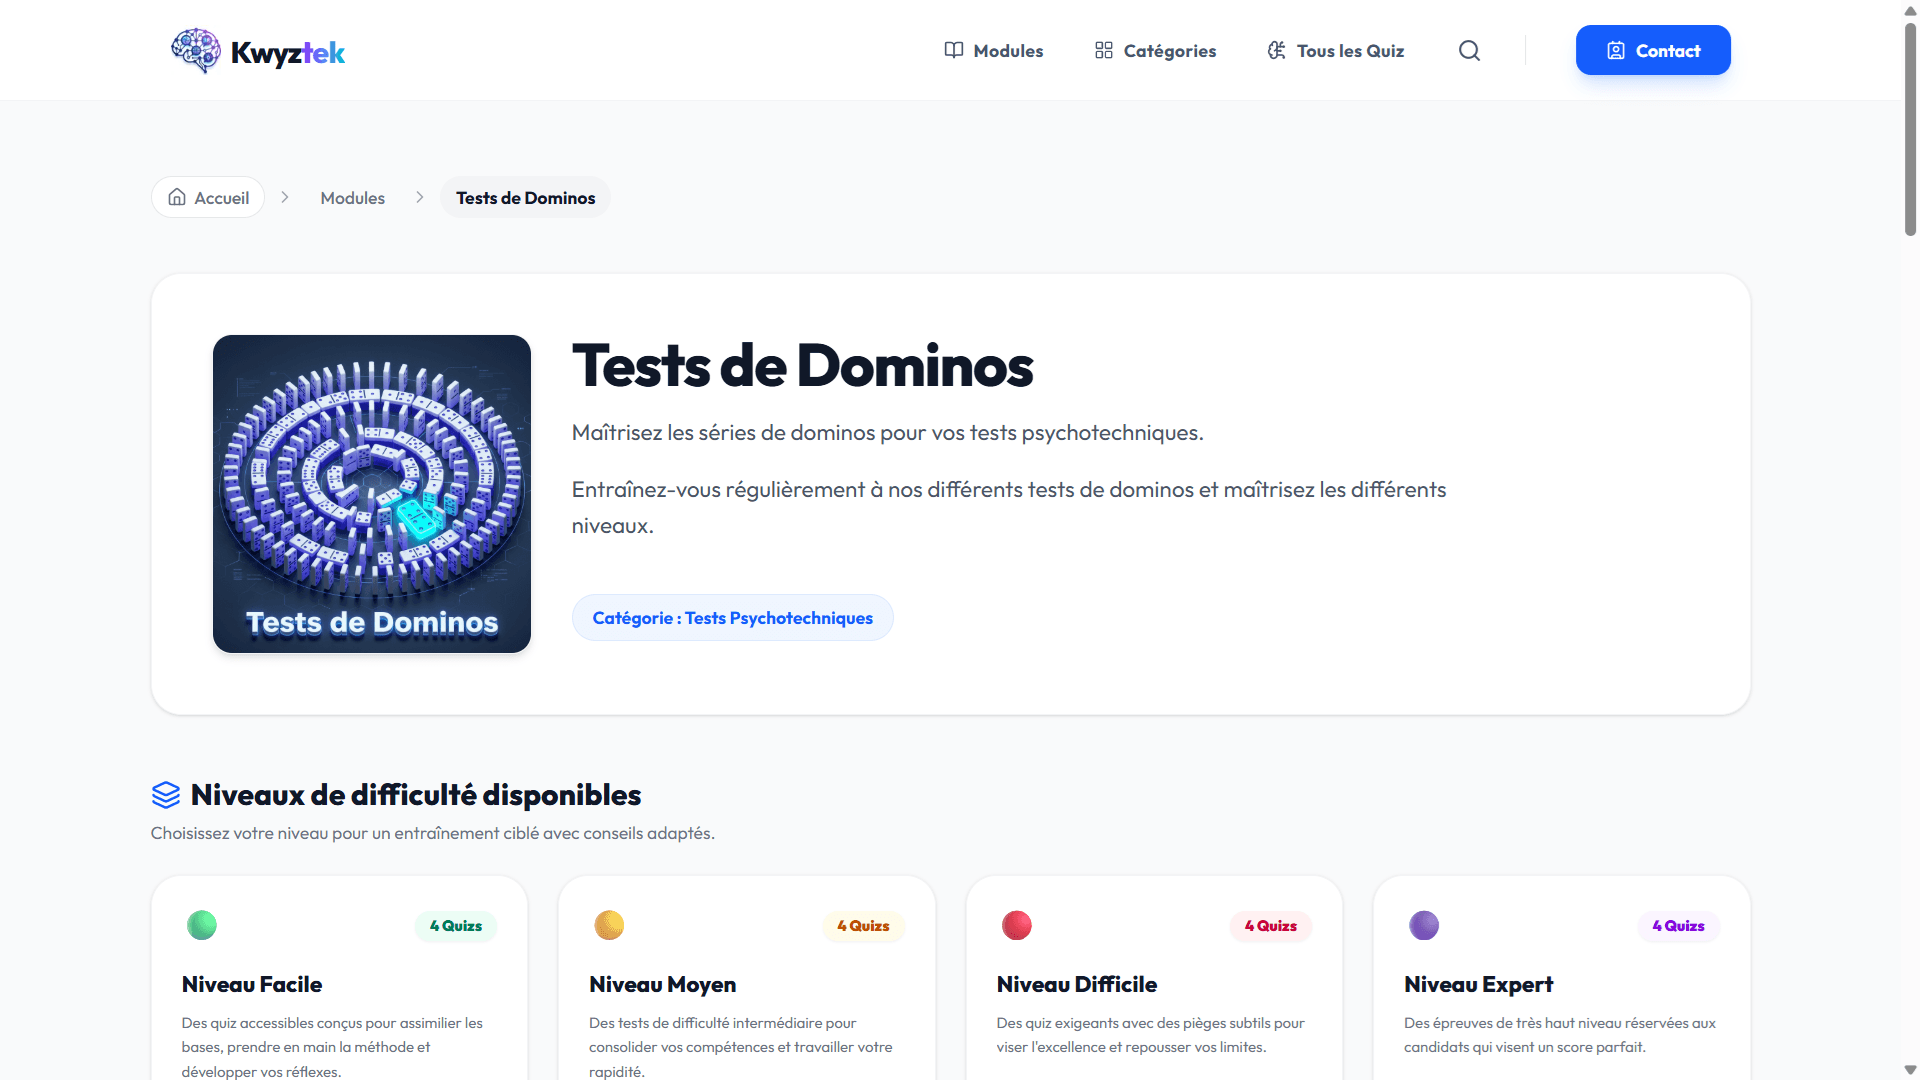Click the green Niveau Facile dot
Viewport: 1920px width, 1080px height.
point(202,925)
